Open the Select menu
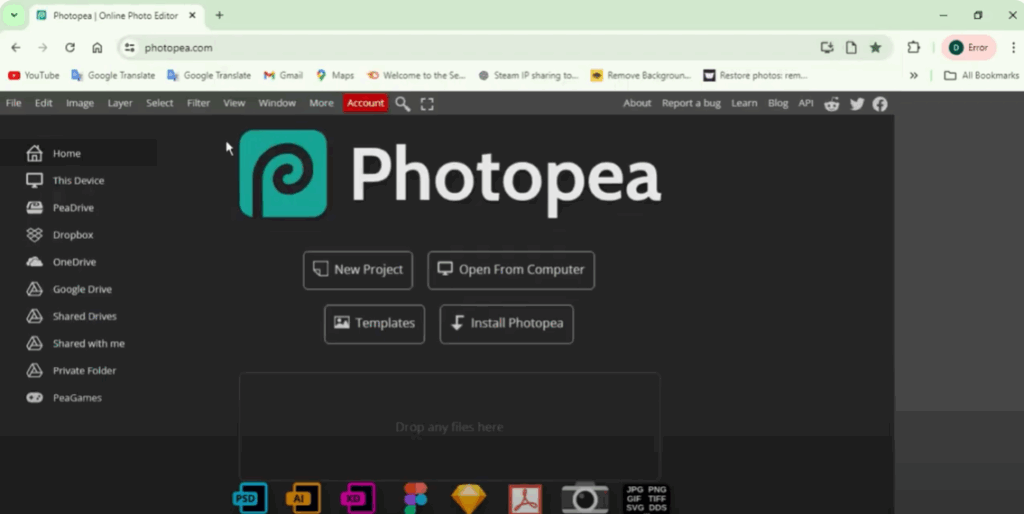Screen dimensions: 1024x514 coord(159,103)
